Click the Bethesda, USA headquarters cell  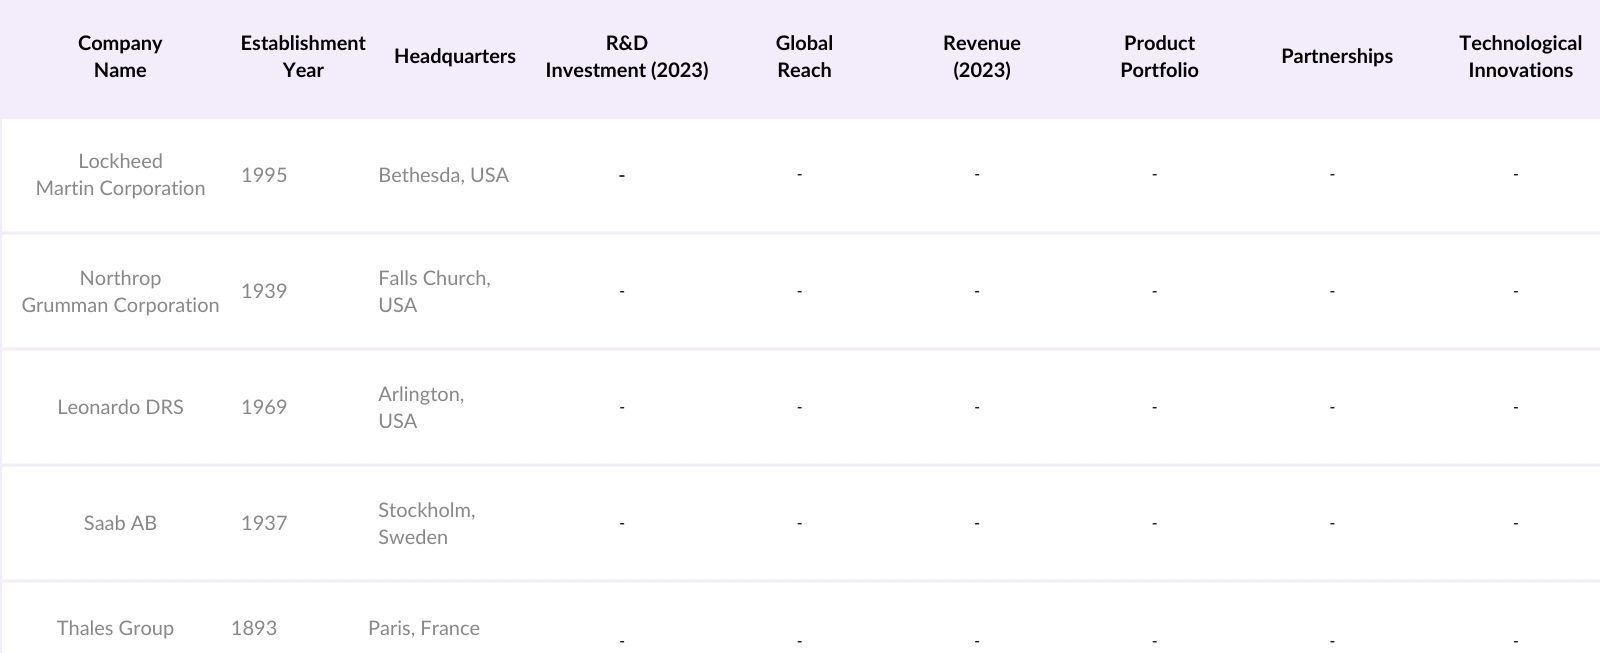click(x=443, y=175)
